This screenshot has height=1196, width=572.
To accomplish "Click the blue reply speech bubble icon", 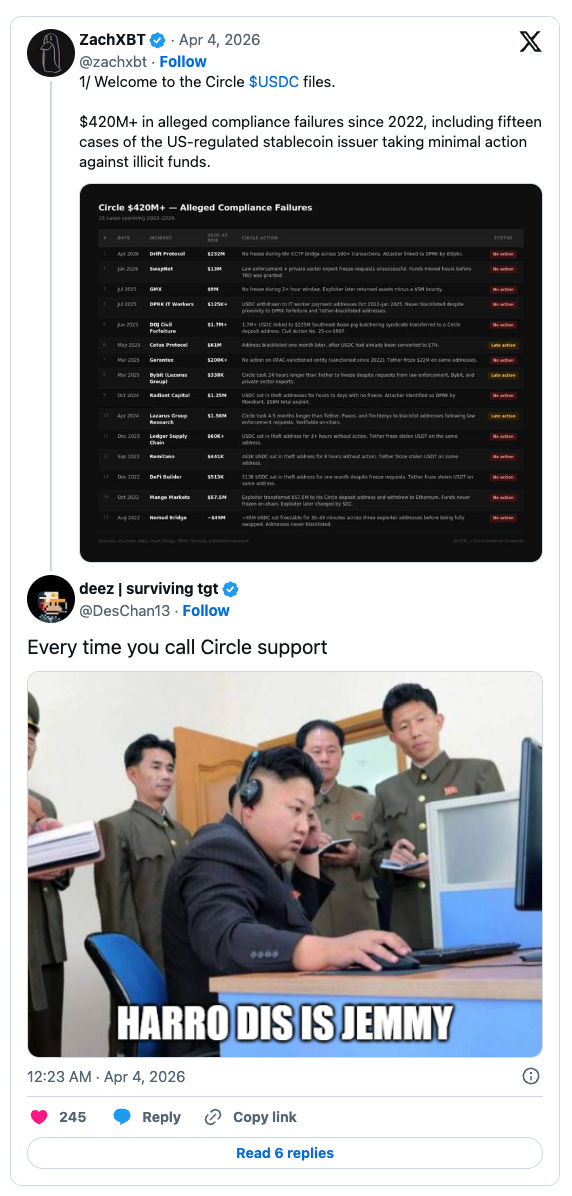I will click(122, 1117).
